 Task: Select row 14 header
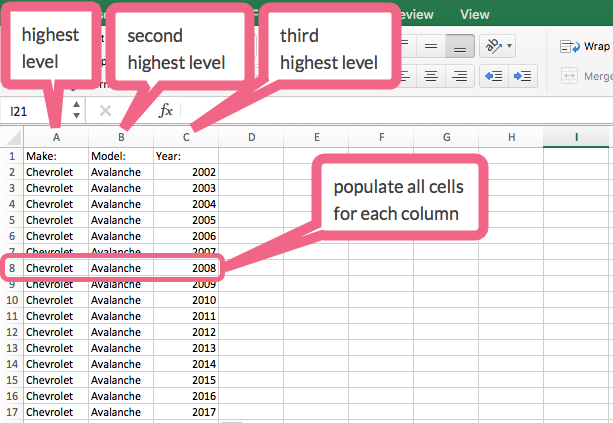[12, 364]
